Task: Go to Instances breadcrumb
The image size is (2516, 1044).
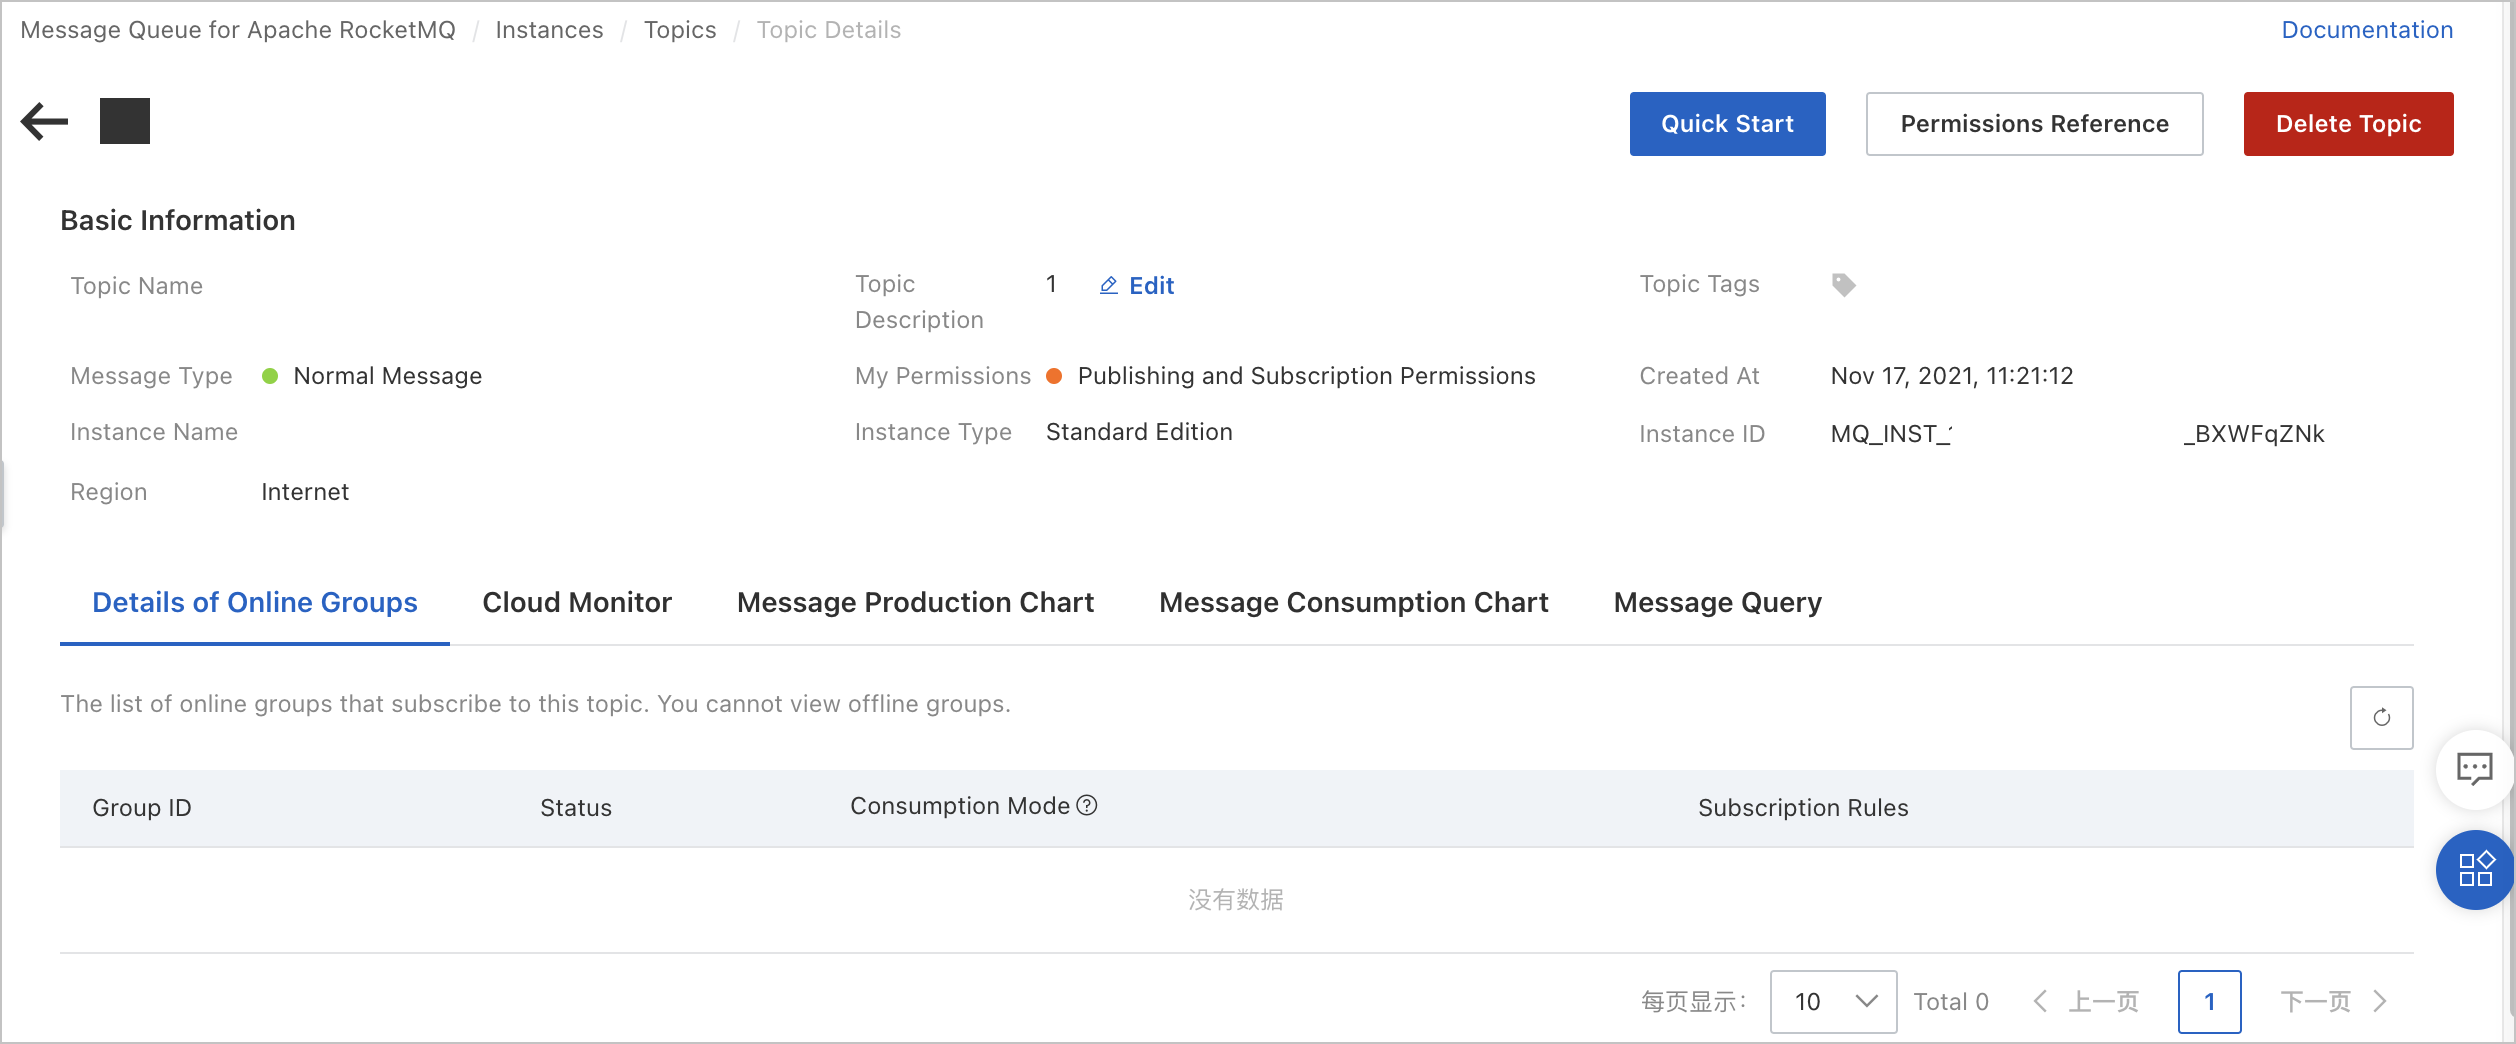Action: point(549,30)
